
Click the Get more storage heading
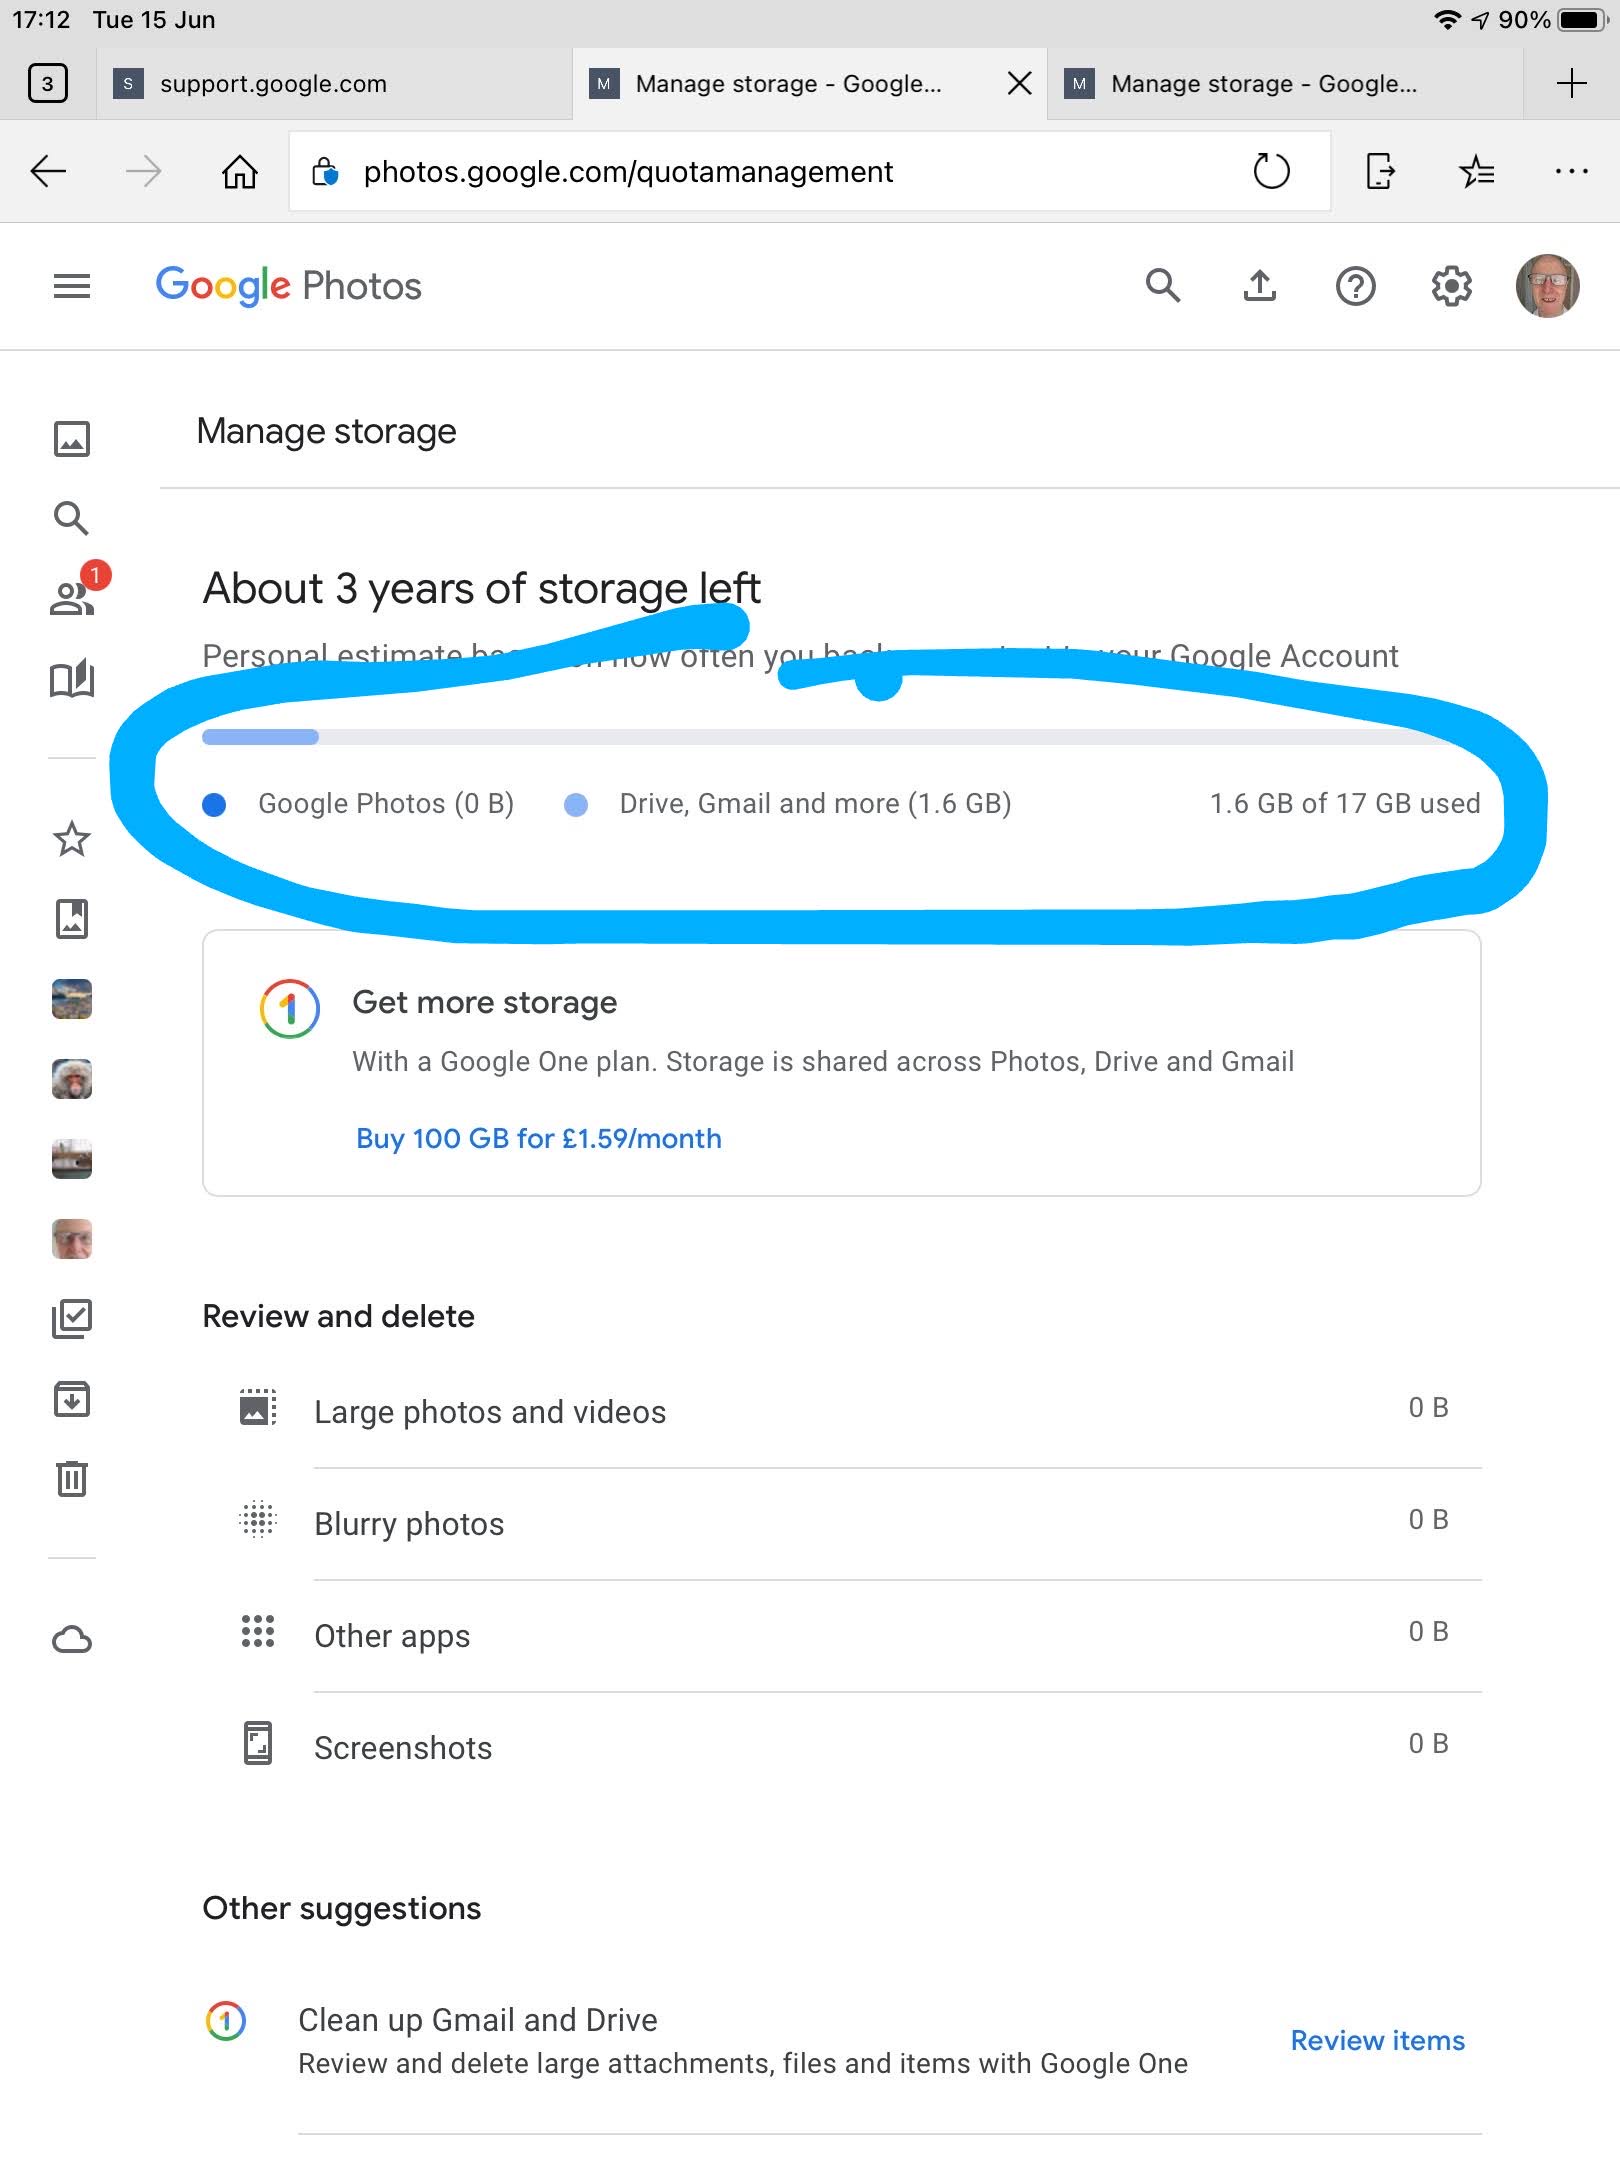pyautogui.click(x=485, y=1002)
